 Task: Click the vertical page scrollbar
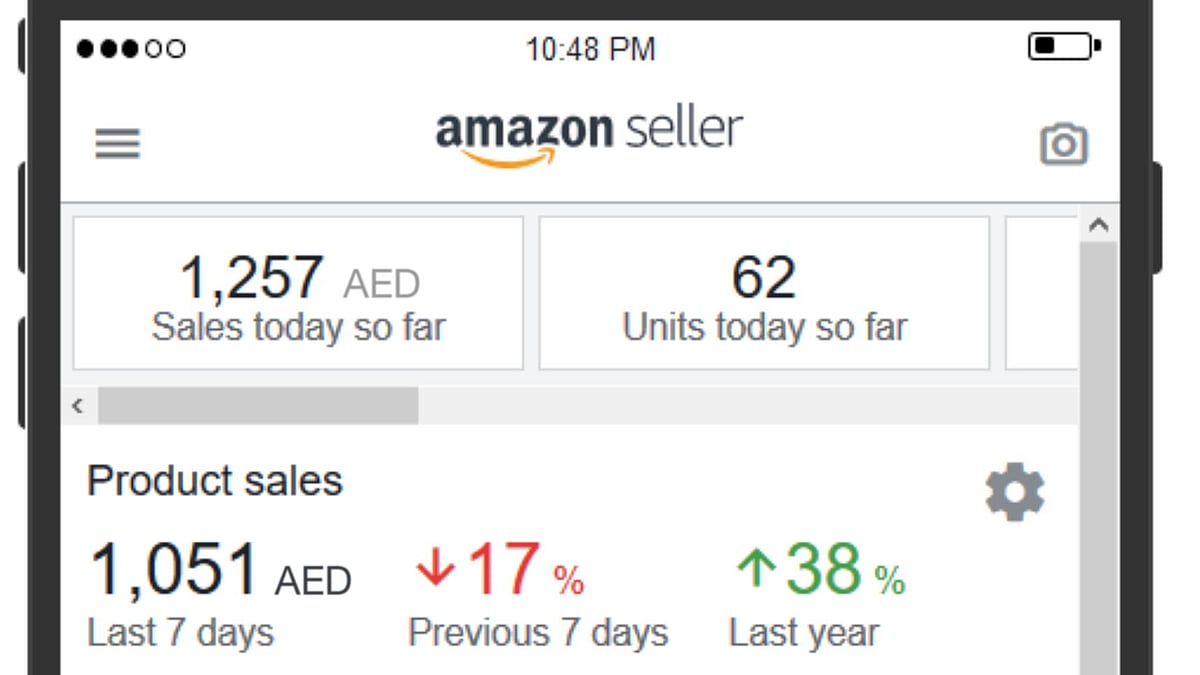[x=1100, y=450]
